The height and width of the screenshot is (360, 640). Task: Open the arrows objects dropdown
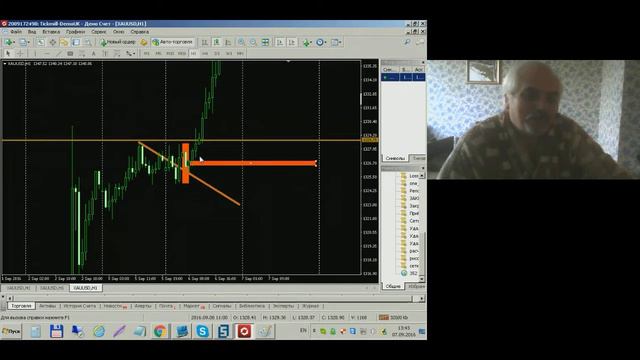tap(130, 53)
